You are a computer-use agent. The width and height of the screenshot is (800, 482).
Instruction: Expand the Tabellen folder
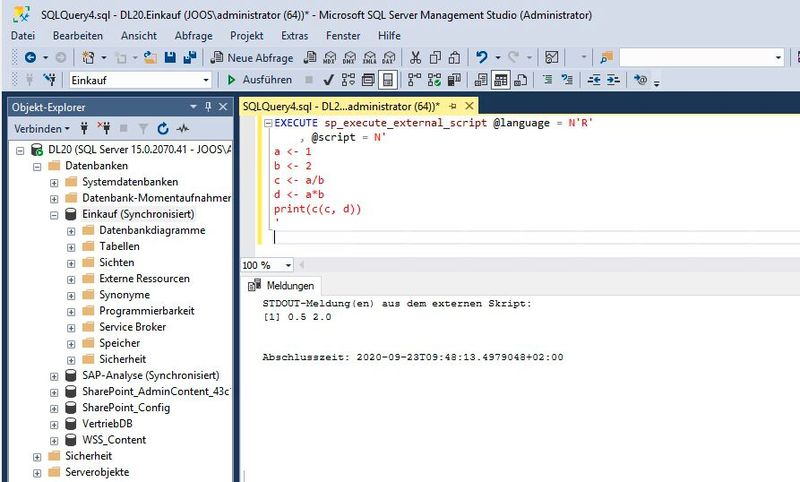click(71, 247)
